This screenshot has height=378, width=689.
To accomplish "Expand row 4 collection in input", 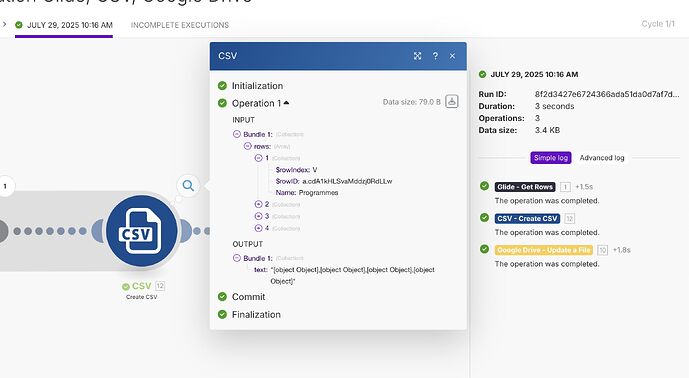I will pos(258,228).
